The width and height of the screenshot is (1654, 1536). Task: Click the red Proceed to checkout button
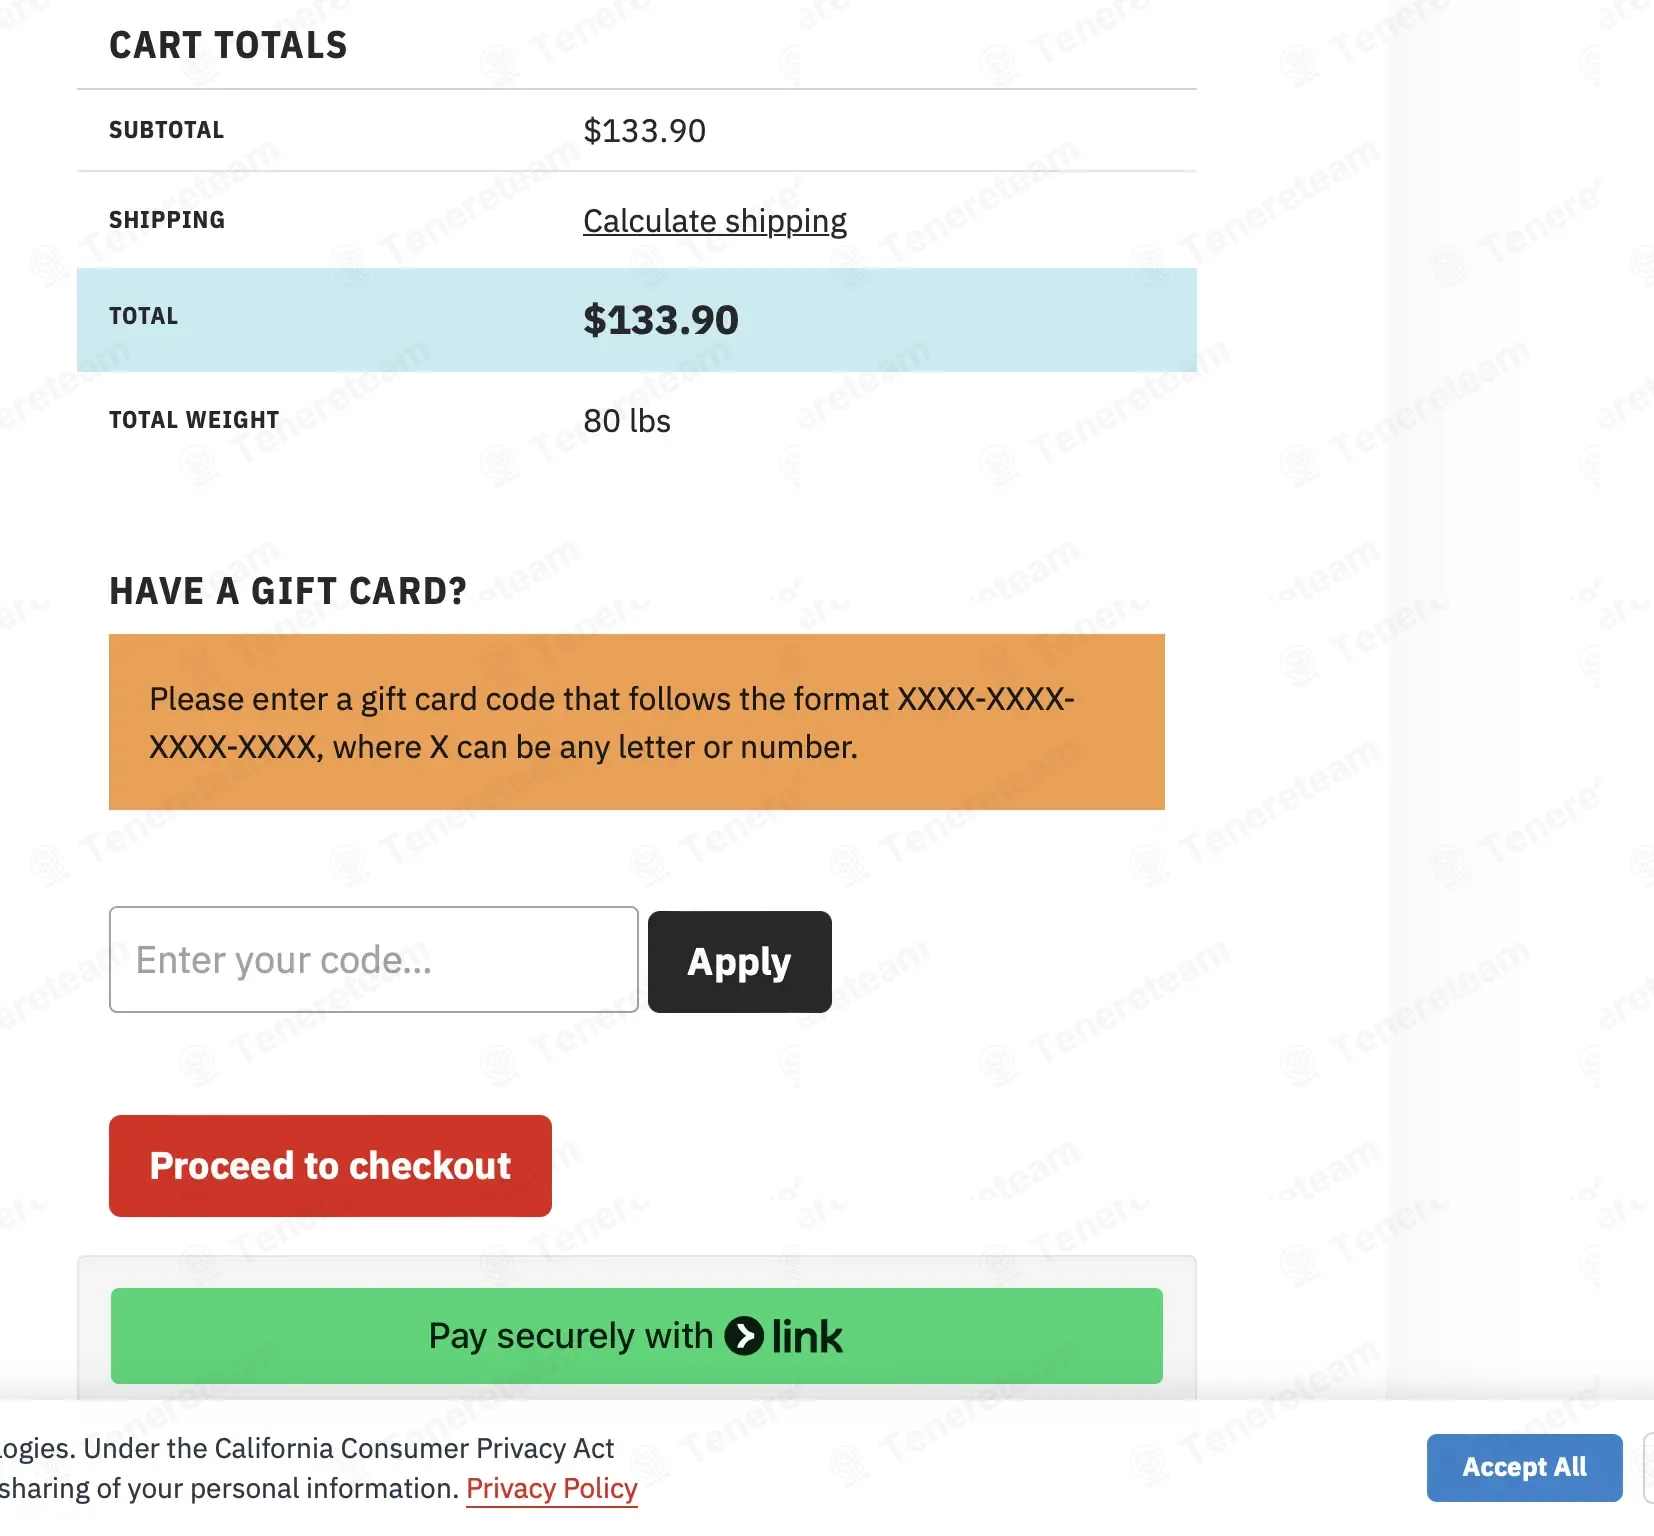click(x=330, y=1166)
